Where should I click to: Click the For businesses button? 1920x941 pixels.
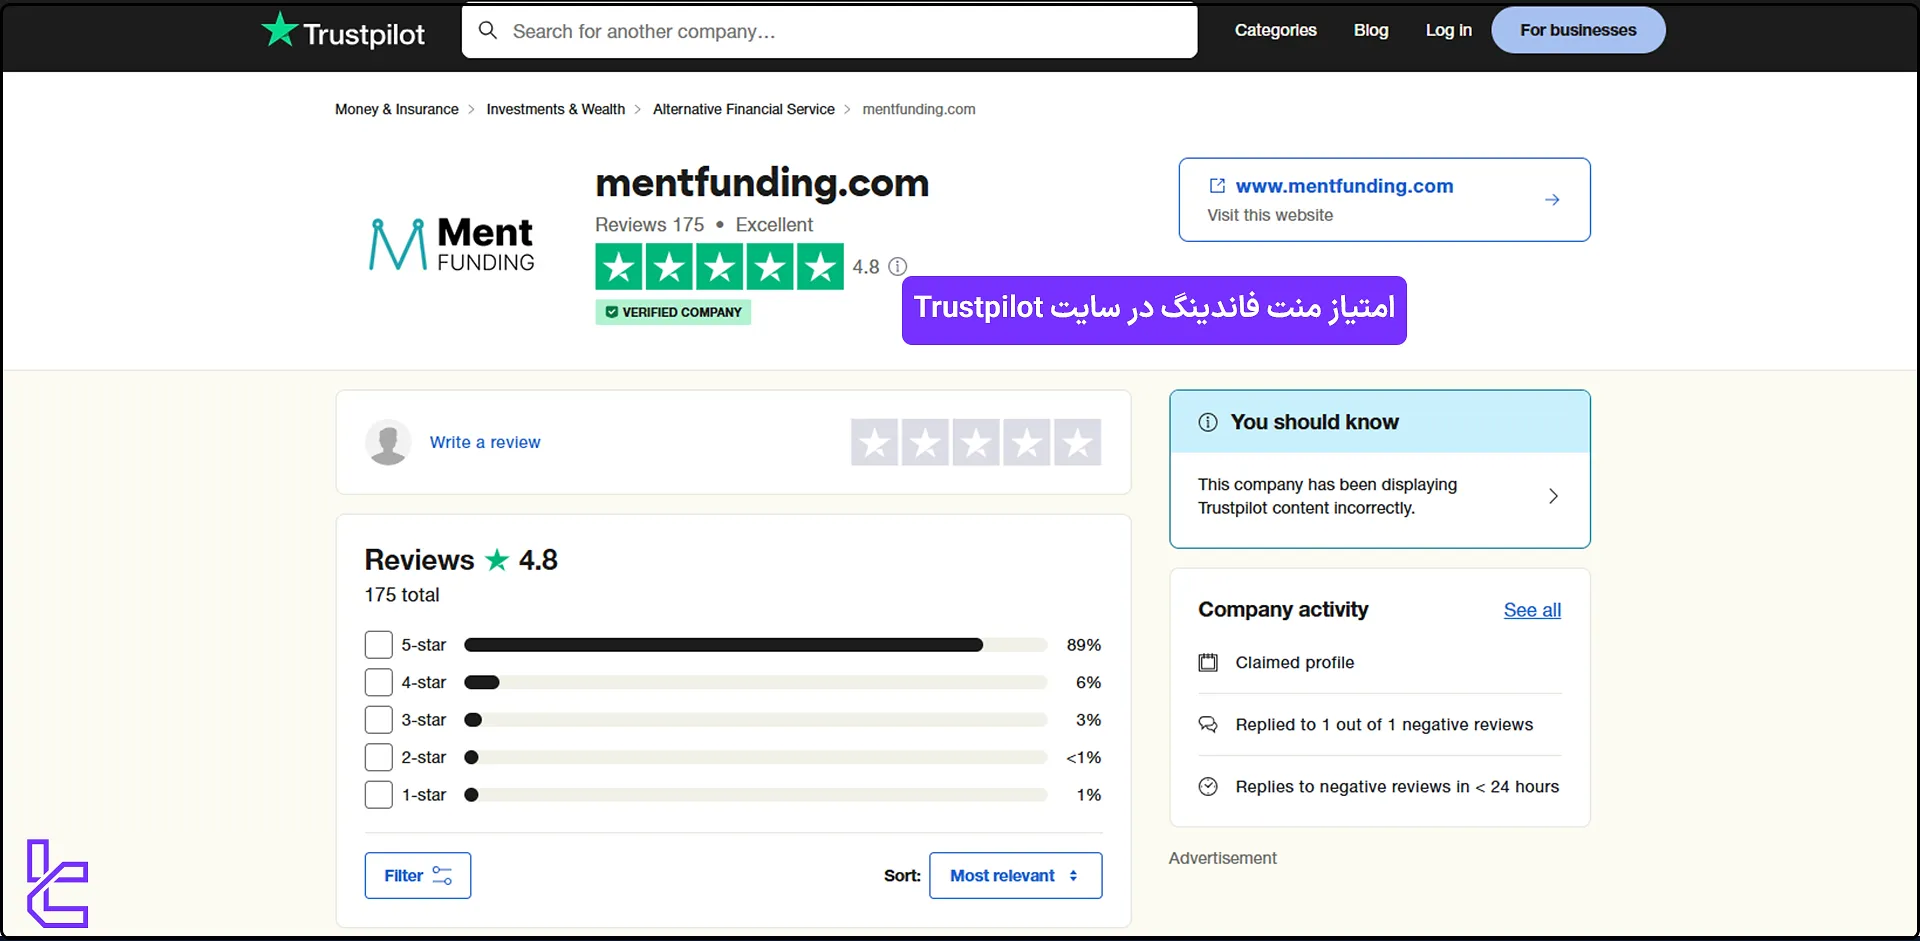point(1578,30)
